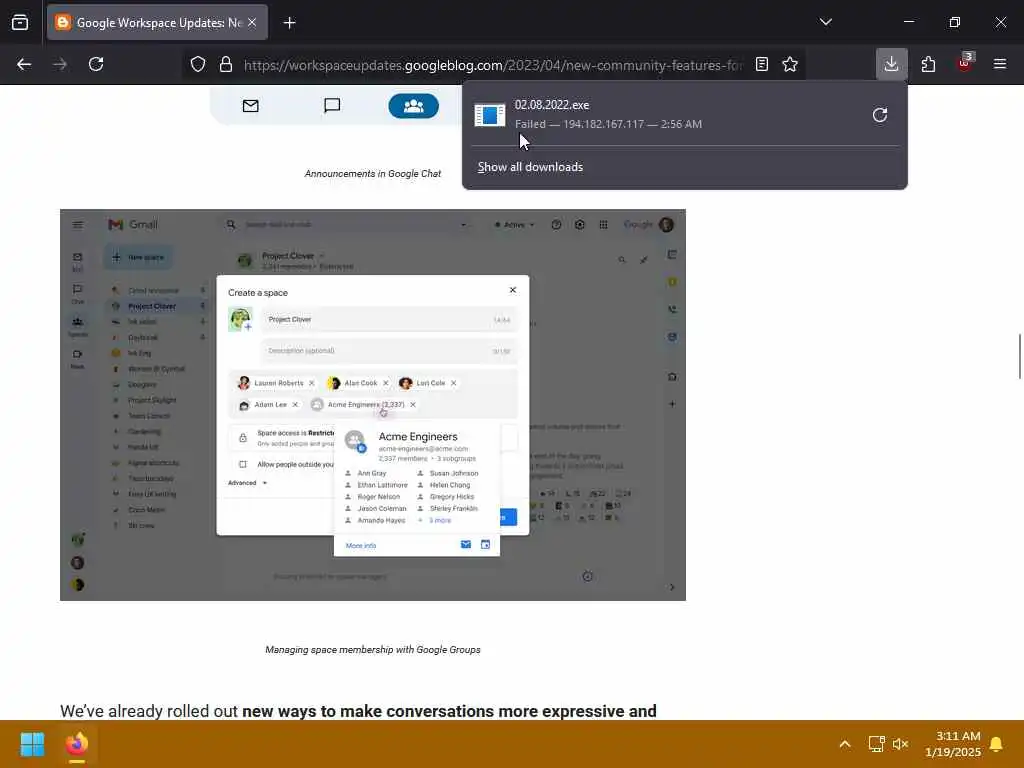1024x768 pixels.
Task: Click the URL address bar
Action: [x=493, y=65]
